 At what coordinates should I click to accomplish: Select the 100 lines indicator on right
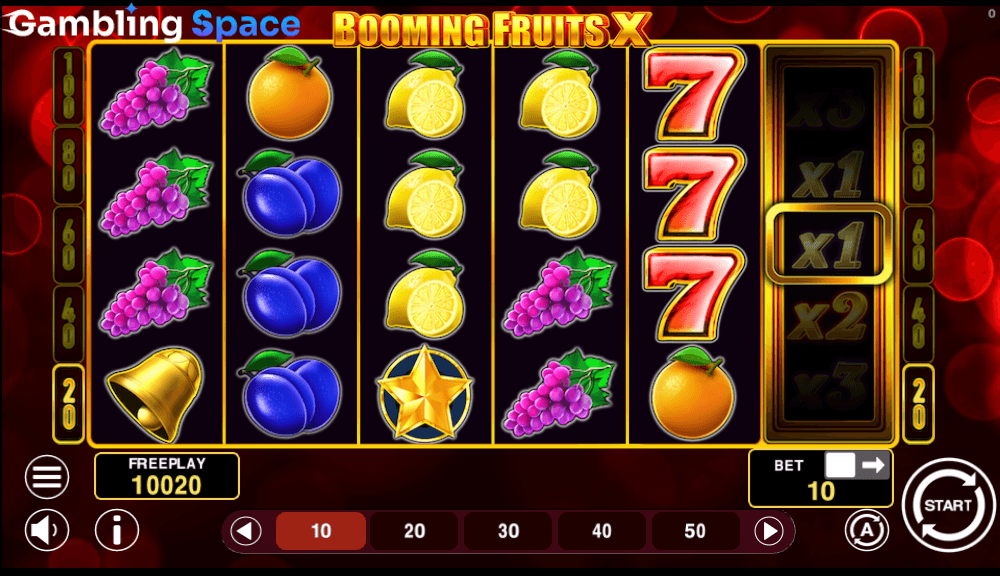[919, 85]
